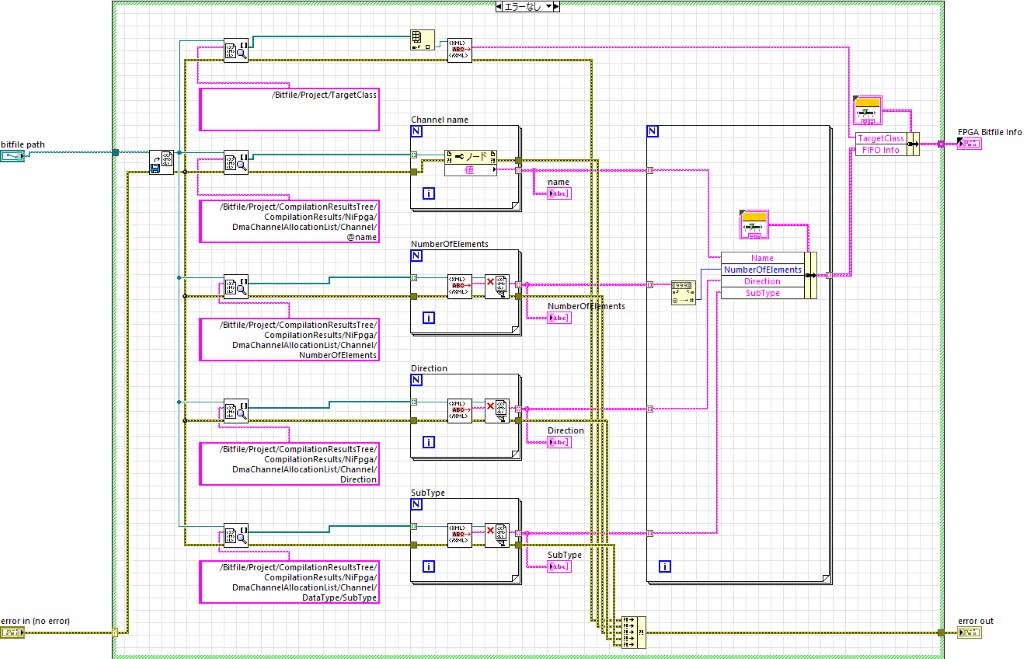Image resolution: width=1024 pixels, height=659 pixels.
Task: Click the XPath node for Channel @name
Action: 236,163
